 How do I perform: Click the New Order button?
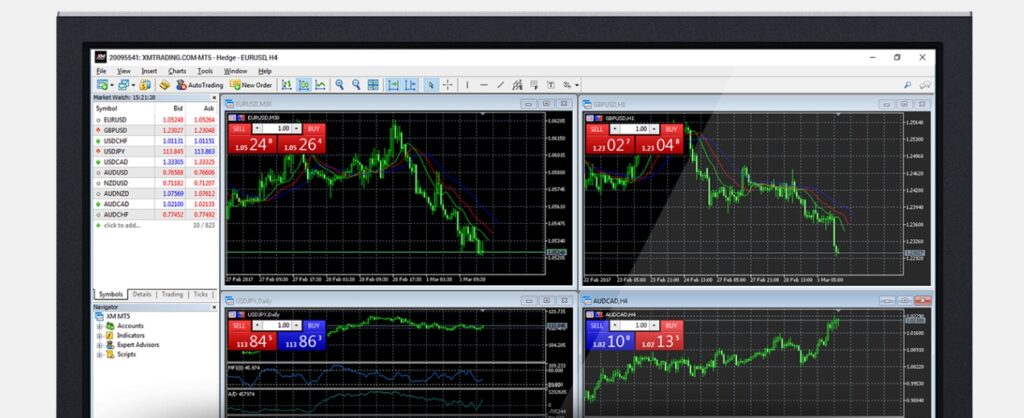251,85
